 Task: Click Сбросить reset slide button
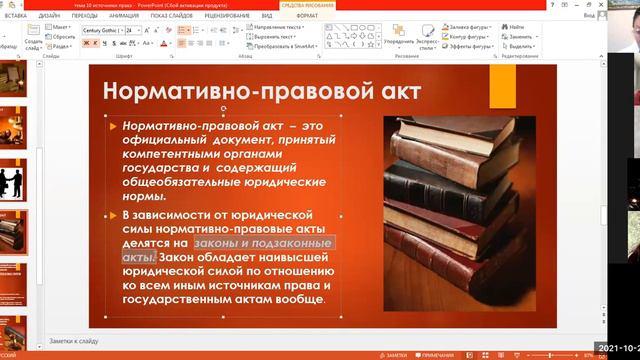click(60, 37)
